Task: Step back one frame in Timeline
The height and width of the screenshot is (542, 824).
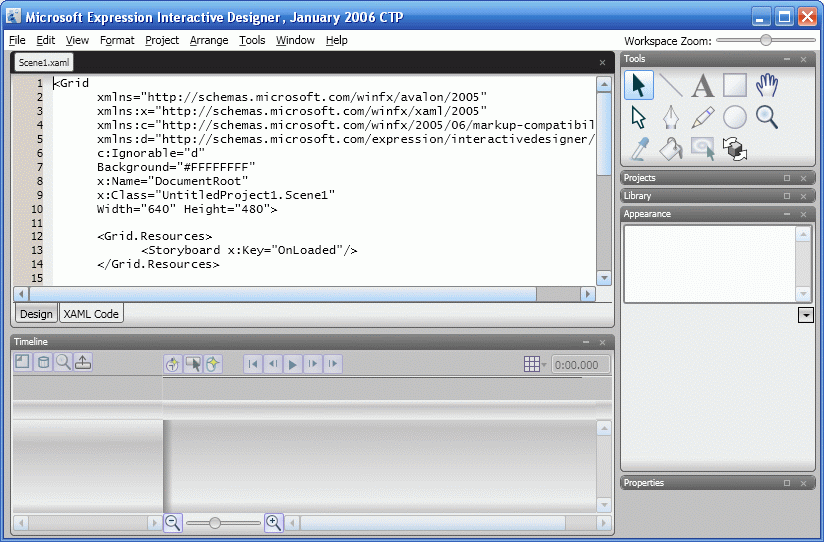Action: pos(273,364)
